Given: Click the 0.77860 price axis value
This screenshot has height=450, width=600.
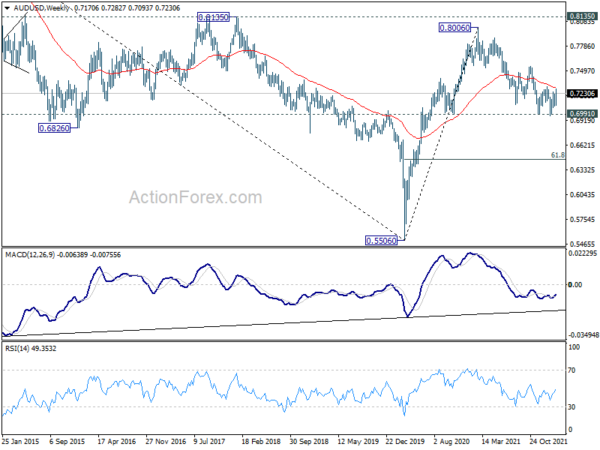Looking at the screenshot, I should pyautogui.click(x=582, y=46).
